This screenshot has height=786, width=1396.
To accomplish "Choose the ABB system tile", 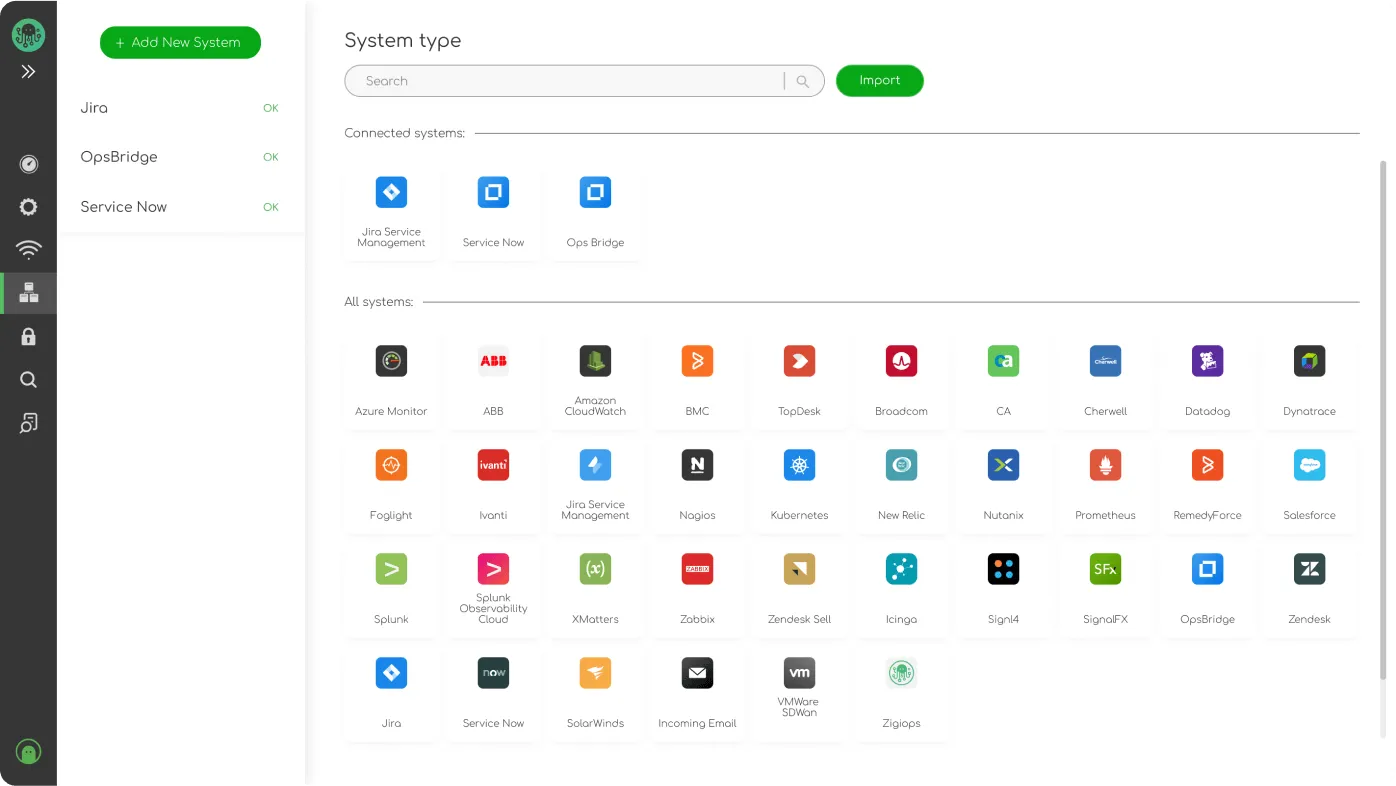I will coord(493,382).
